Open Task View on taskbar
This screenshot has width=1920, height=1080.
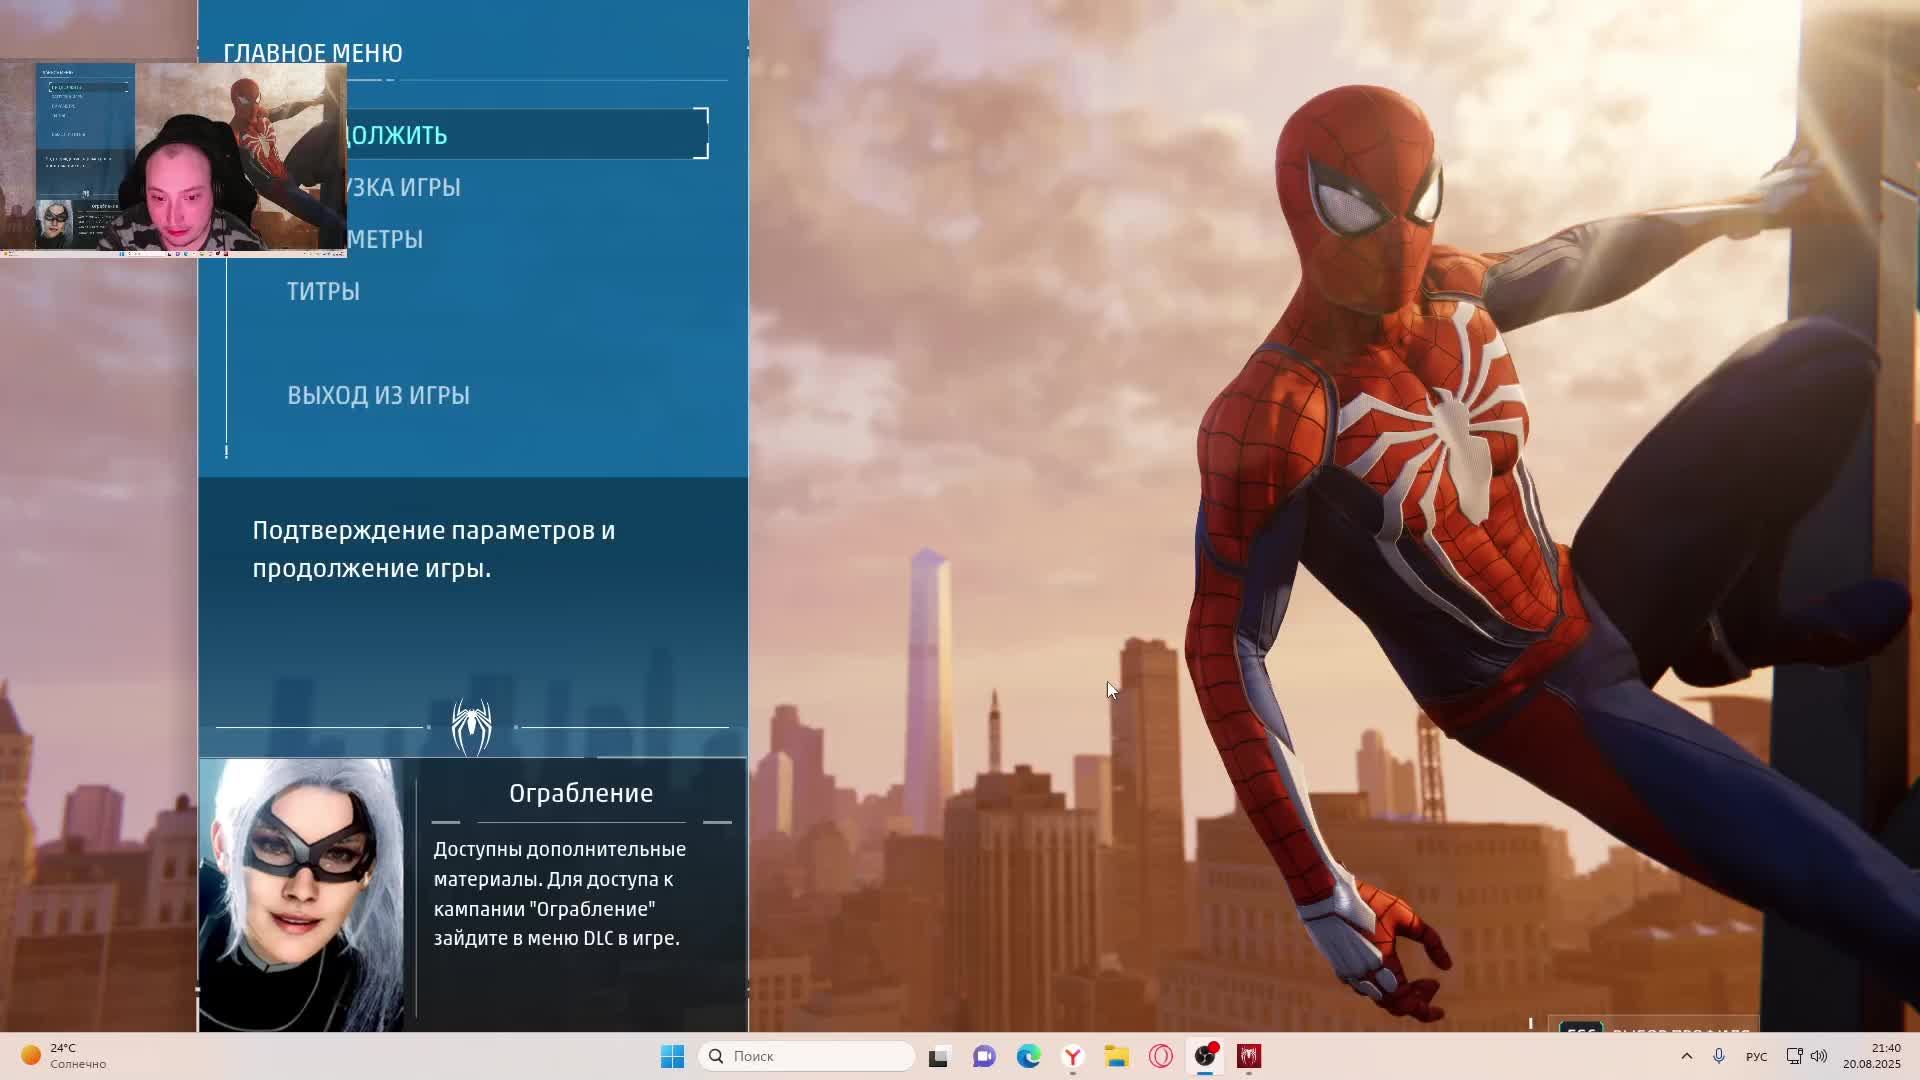pyautogui.click(x=938, y=1056)
